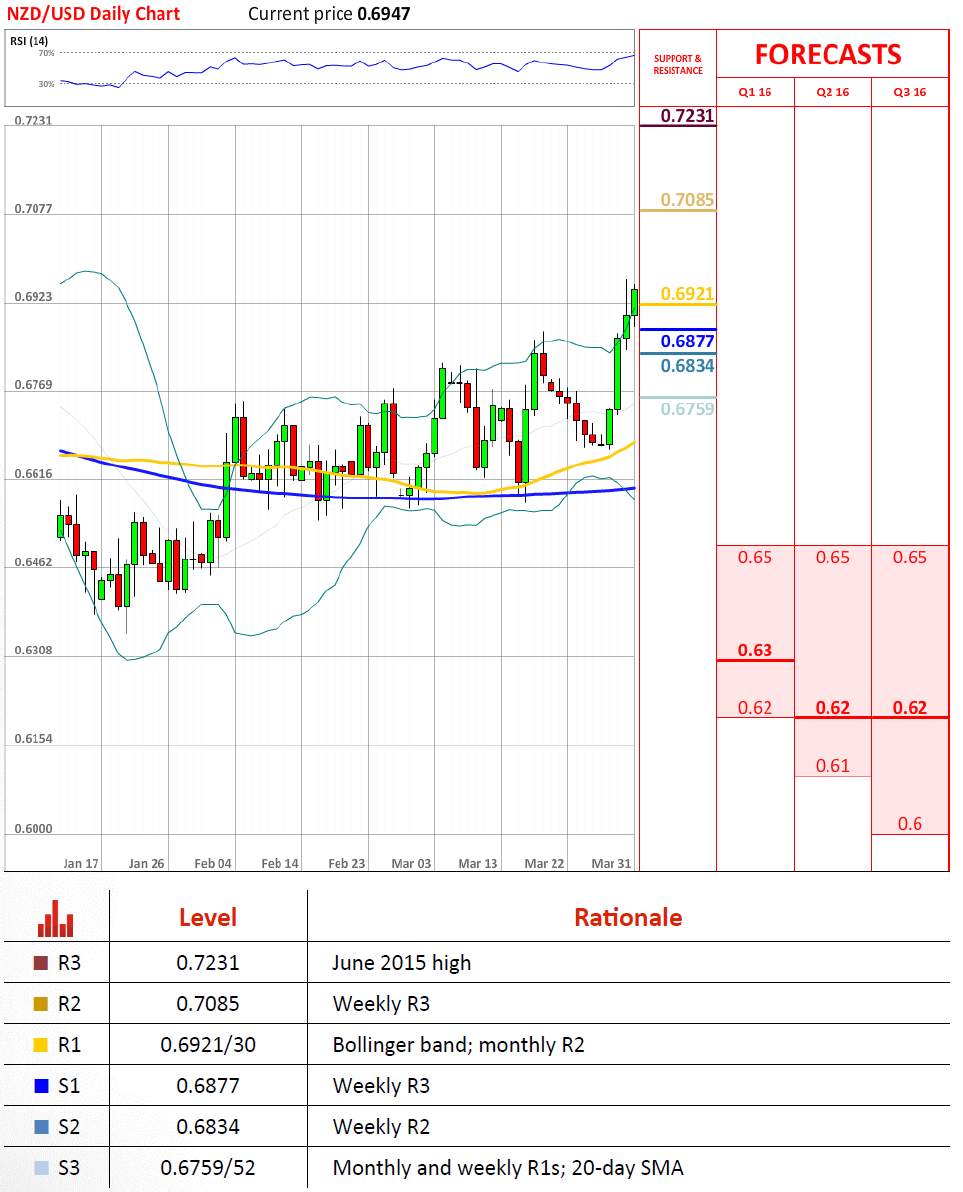Screen dimensions: 963x1192
Task: Click the FORECASTS heading
Action: (828, 55)
